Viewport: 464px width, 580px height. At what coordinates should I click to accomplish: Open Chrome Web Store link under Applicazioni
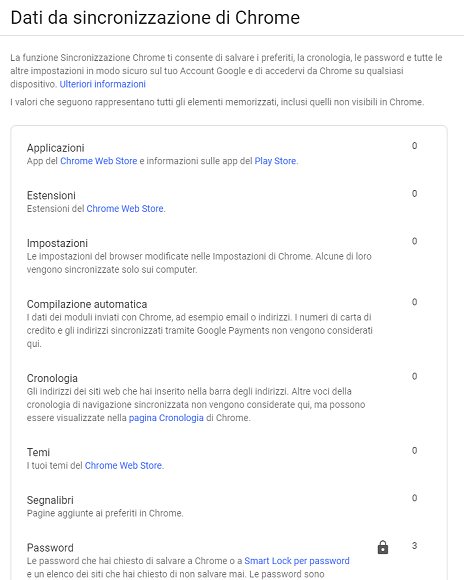click(x=98, y=161)
